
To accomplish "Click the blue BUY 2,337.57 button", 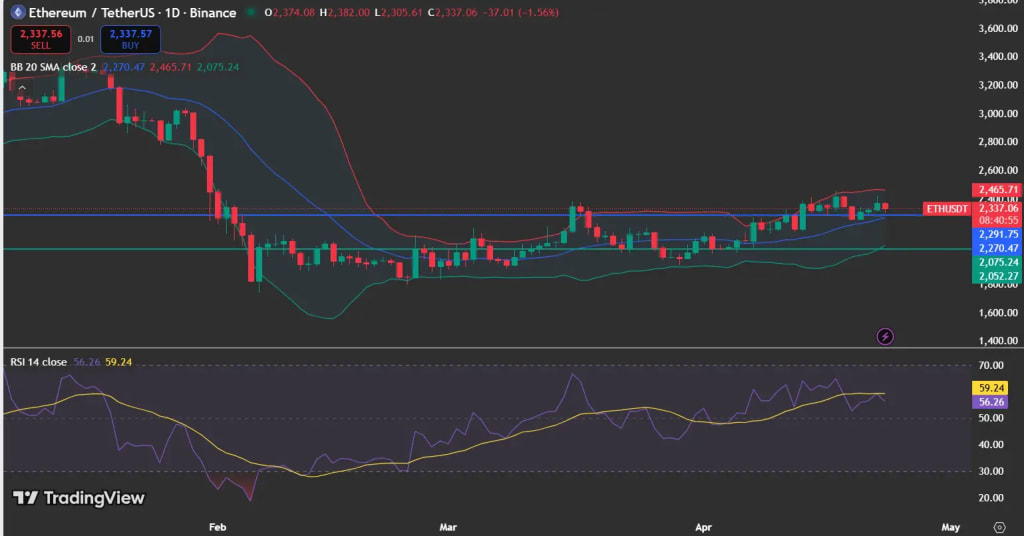I will pyautogui.click(x=131, y=39).
